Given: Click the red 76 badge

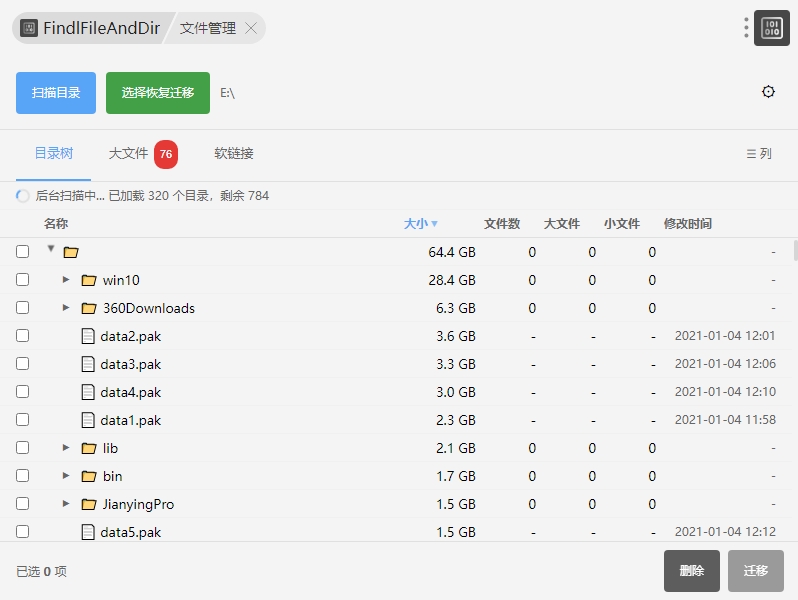Looking at the screenshot, I should pyautogui.click(x=166, y=154).
